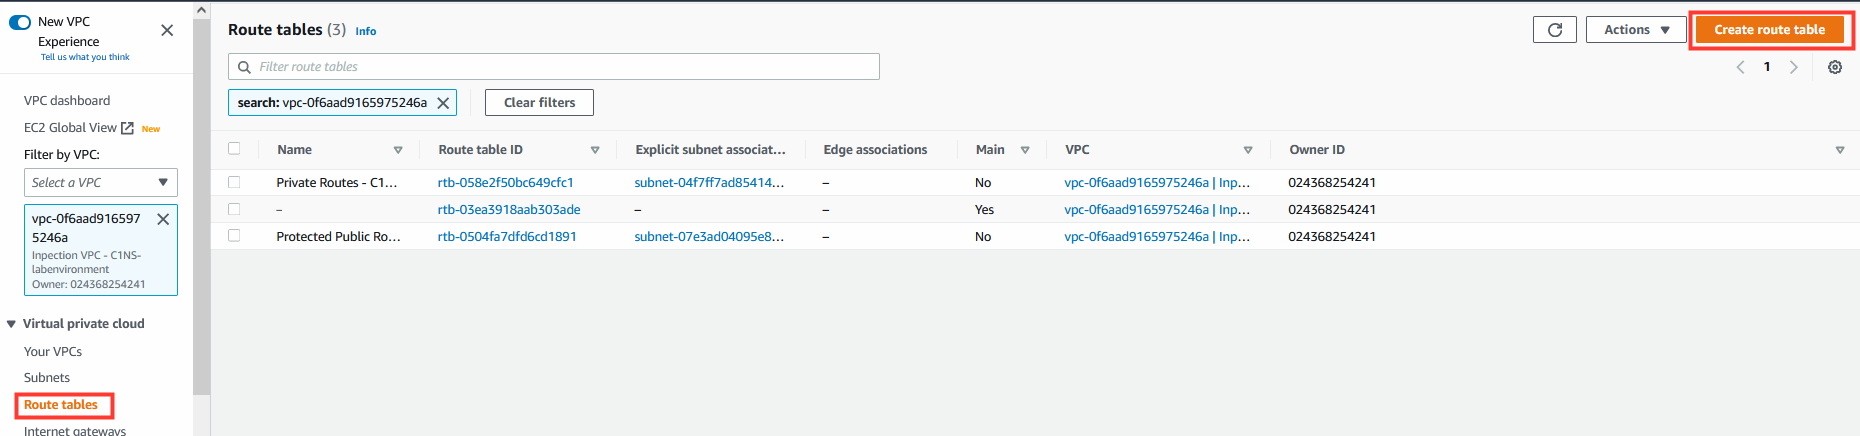Open table preferences gear icon
Viewport: 1860px width, 436px height.
tap(1835, 67)
